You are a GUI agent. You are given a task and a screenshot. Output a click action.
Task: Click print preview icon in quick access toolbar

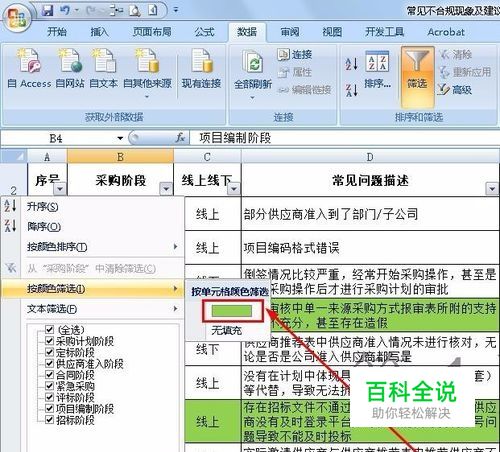(135, 11)
